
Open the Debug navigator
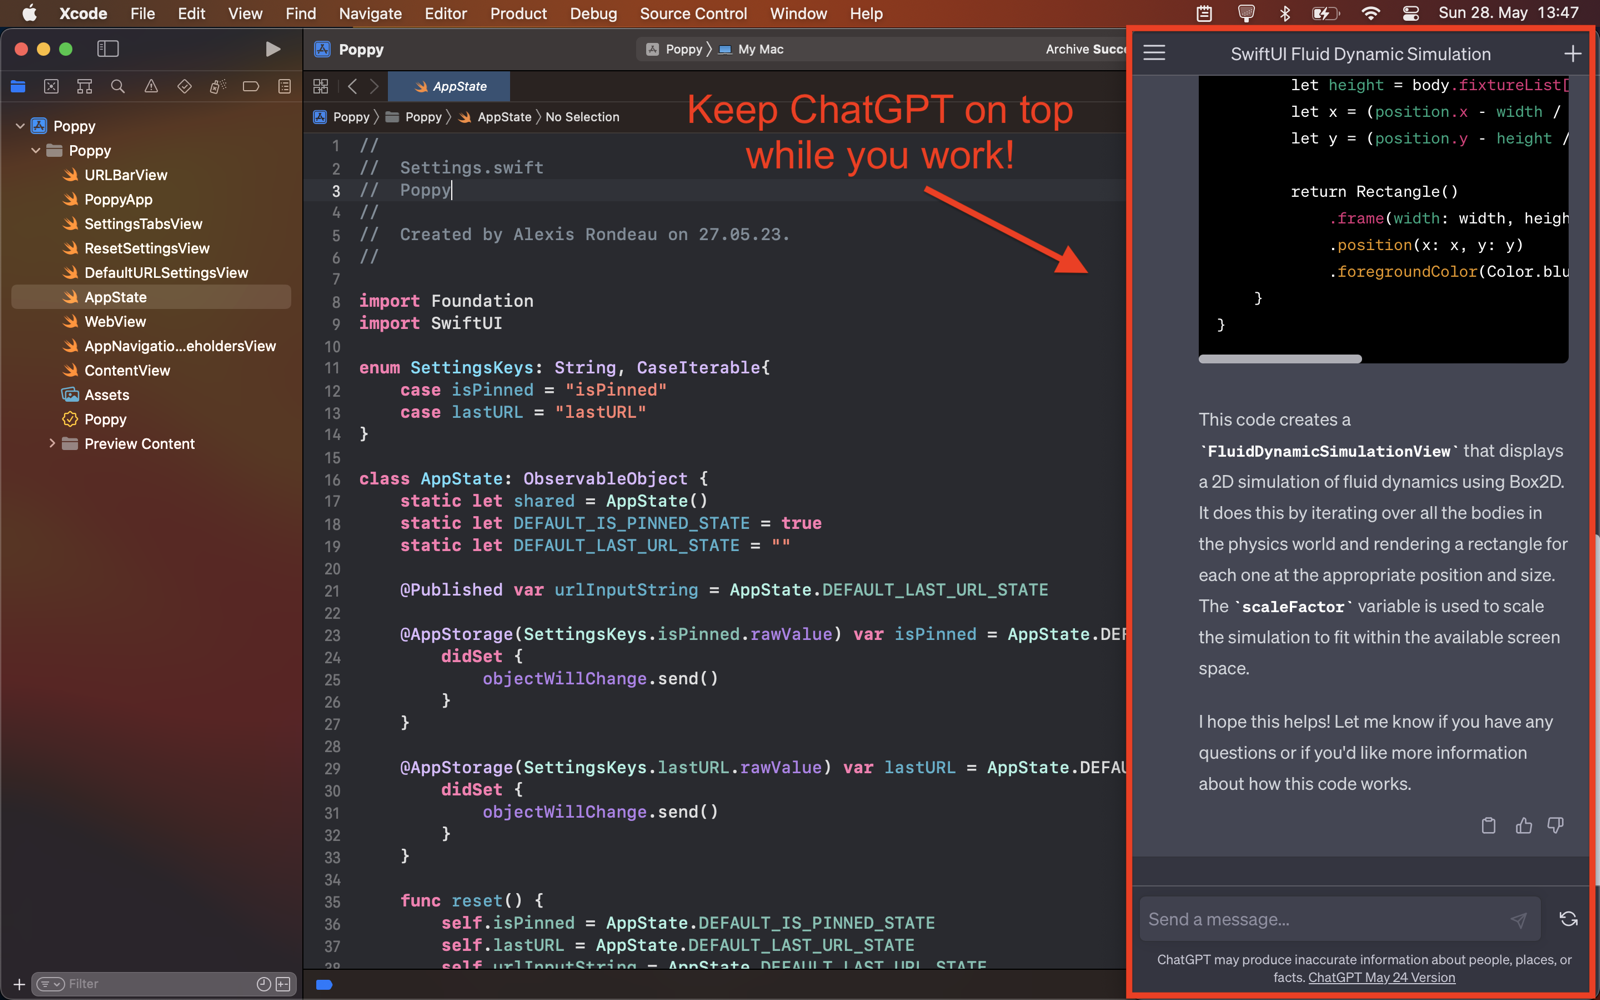coord(217,87)
